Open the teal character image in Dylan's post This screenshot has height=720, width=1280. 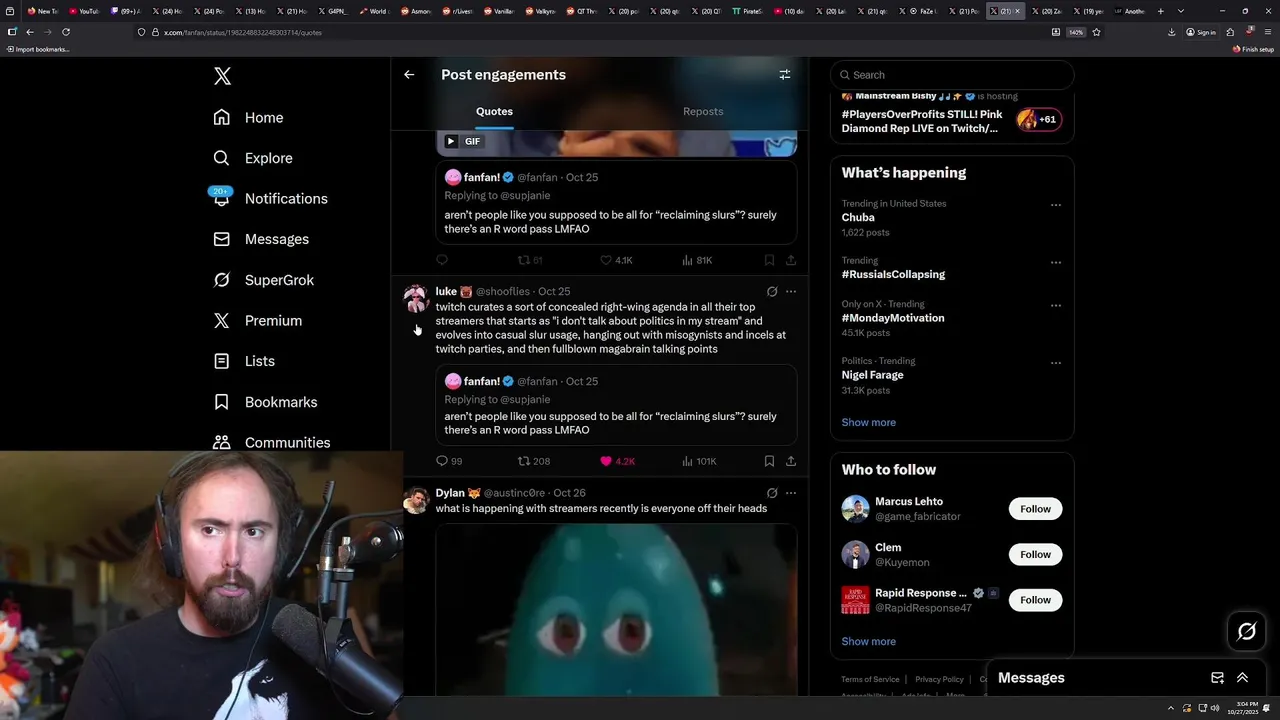[x=616, y=609]
